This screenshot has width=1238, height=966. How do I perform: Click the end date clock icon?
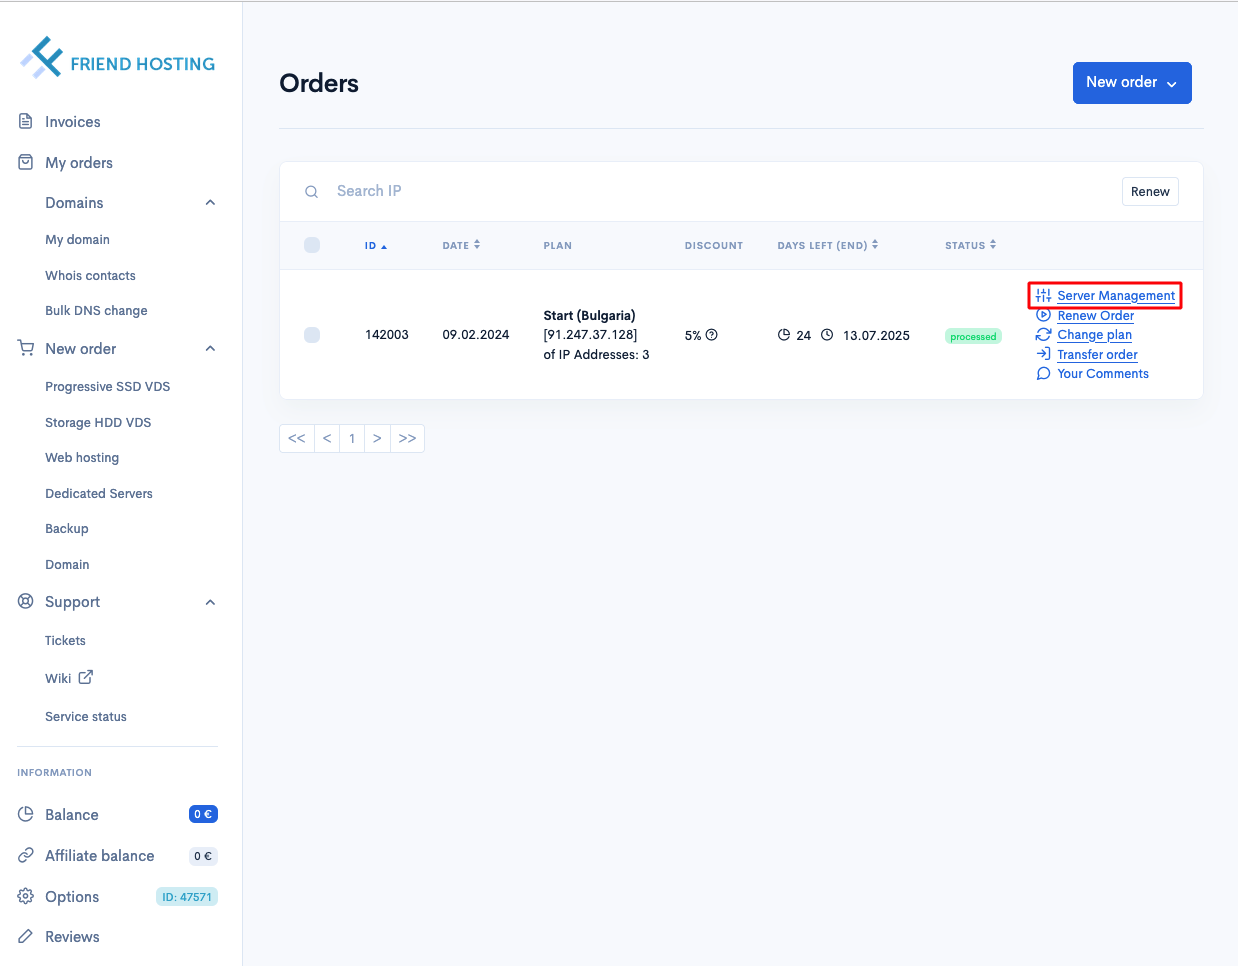(827, 335)
